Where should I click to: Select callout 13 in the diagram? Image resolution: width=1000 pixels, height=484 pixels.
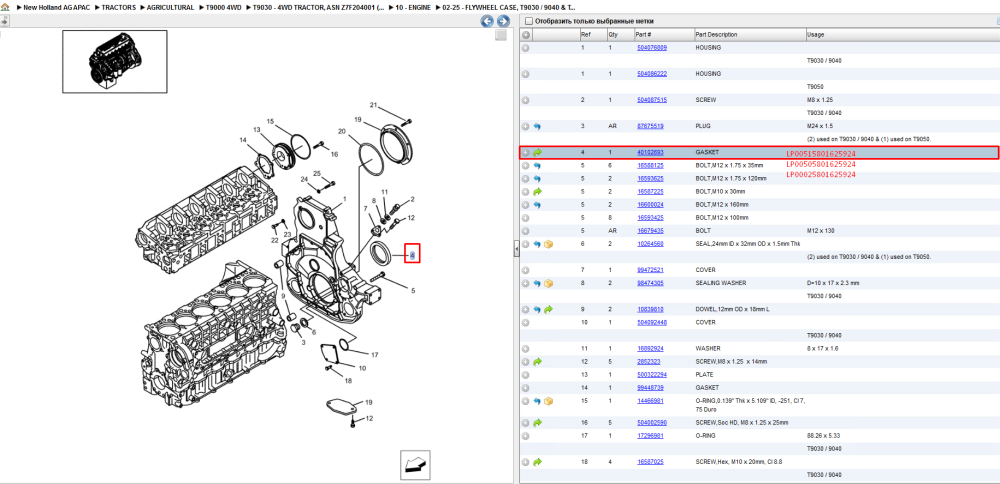tap(256, 130)
